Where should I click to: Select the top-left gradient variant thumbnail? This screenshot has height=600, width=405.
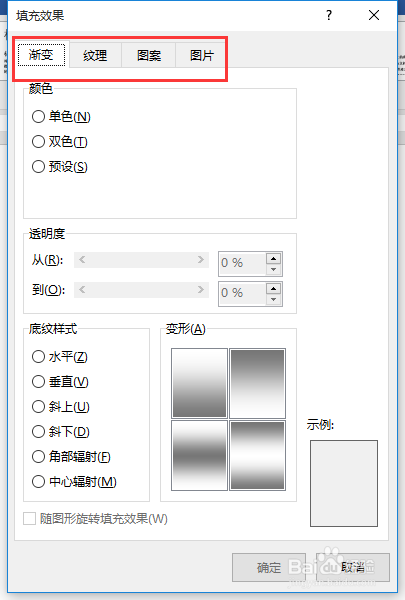[199, 383]
